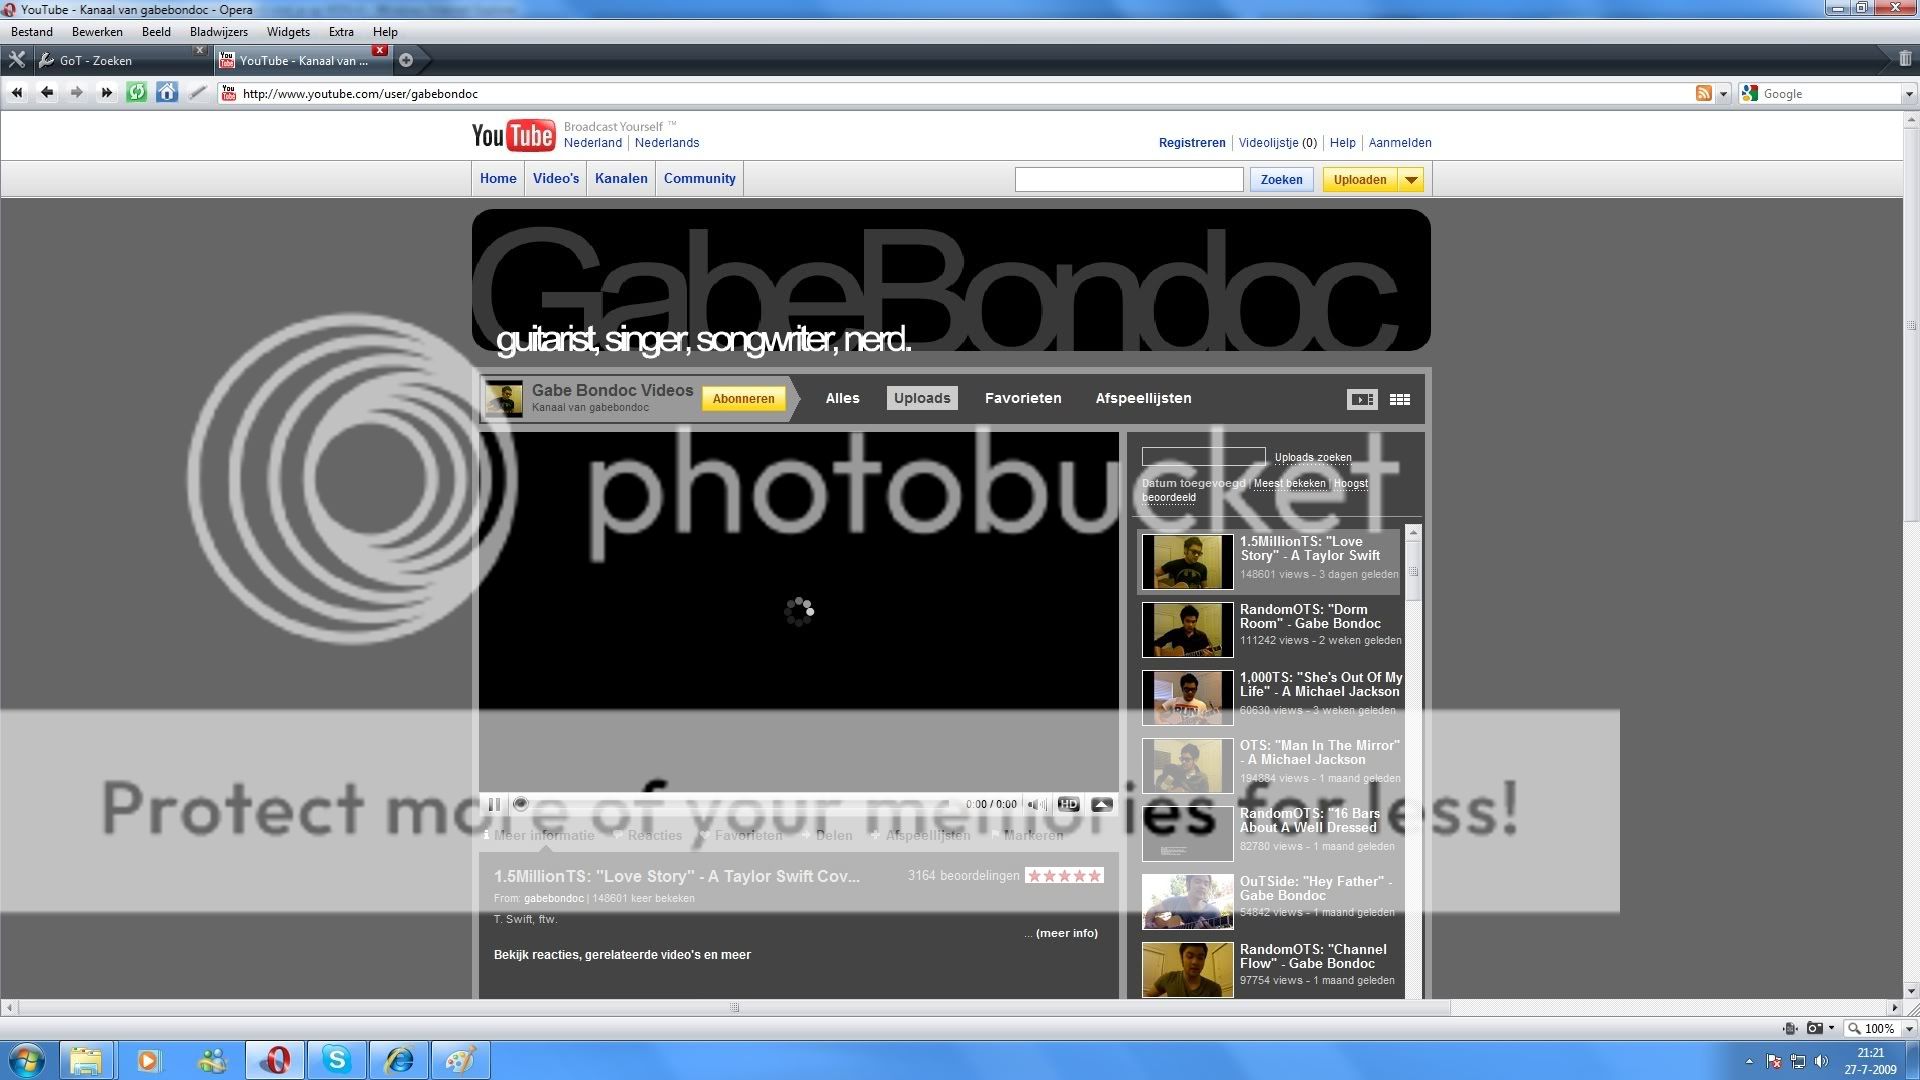
Task: Show hidden system tray icons arrow
Action: (1748, 1061)
